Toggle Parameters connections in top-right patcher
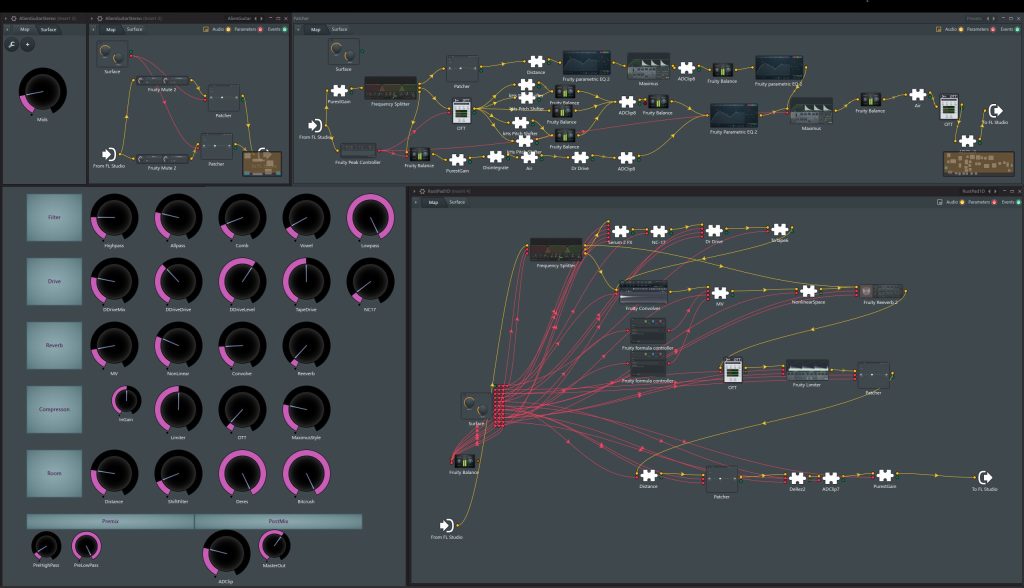1024x588 pixels. pyautogui.click(x=980, y=29)
